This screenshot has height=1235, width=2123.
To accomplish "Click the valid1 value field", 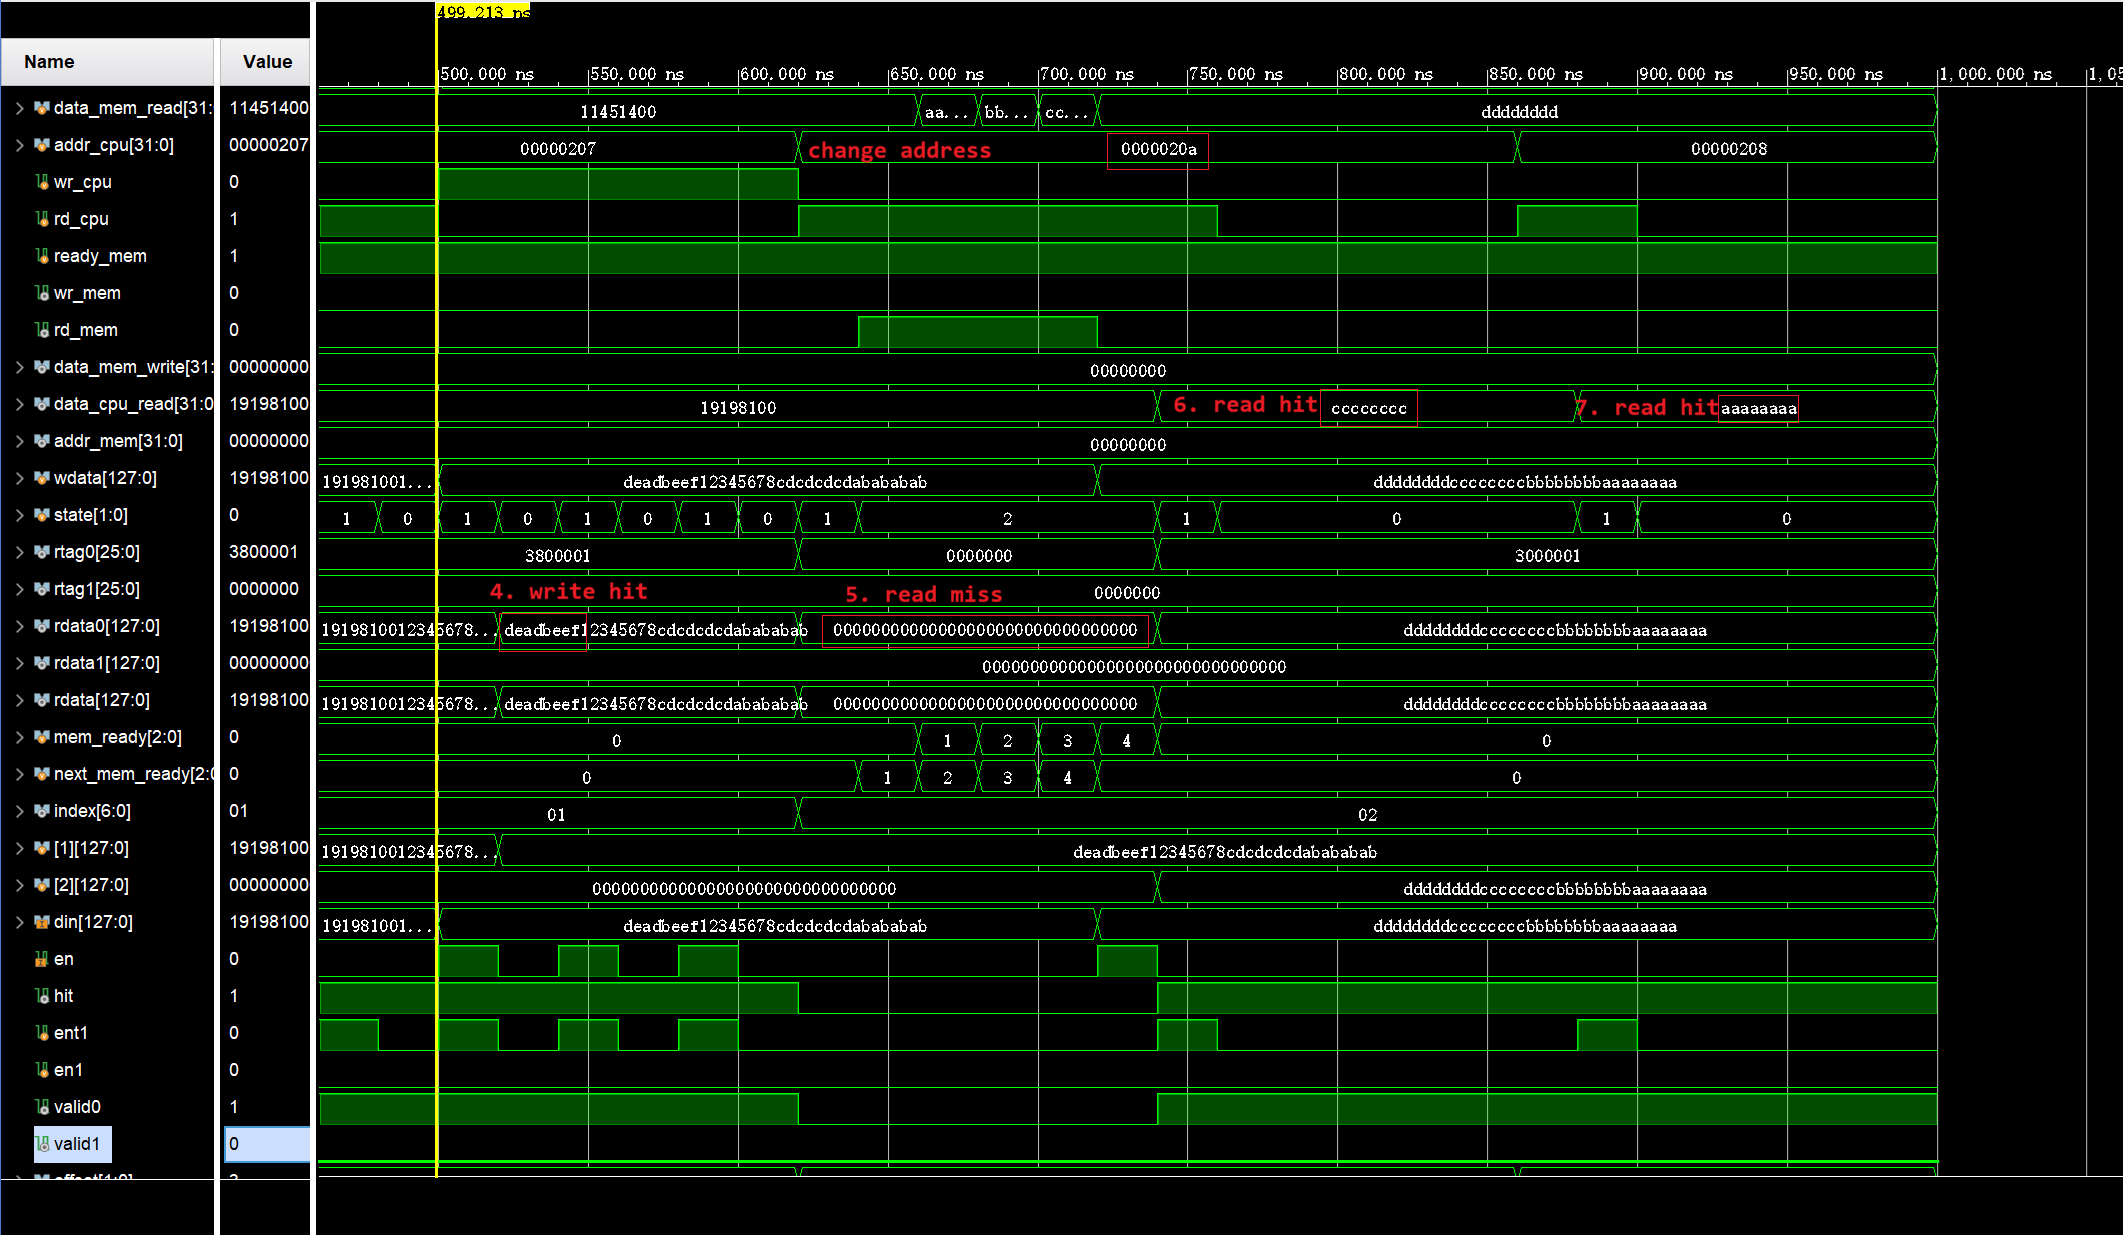I will coord(266,1144).
